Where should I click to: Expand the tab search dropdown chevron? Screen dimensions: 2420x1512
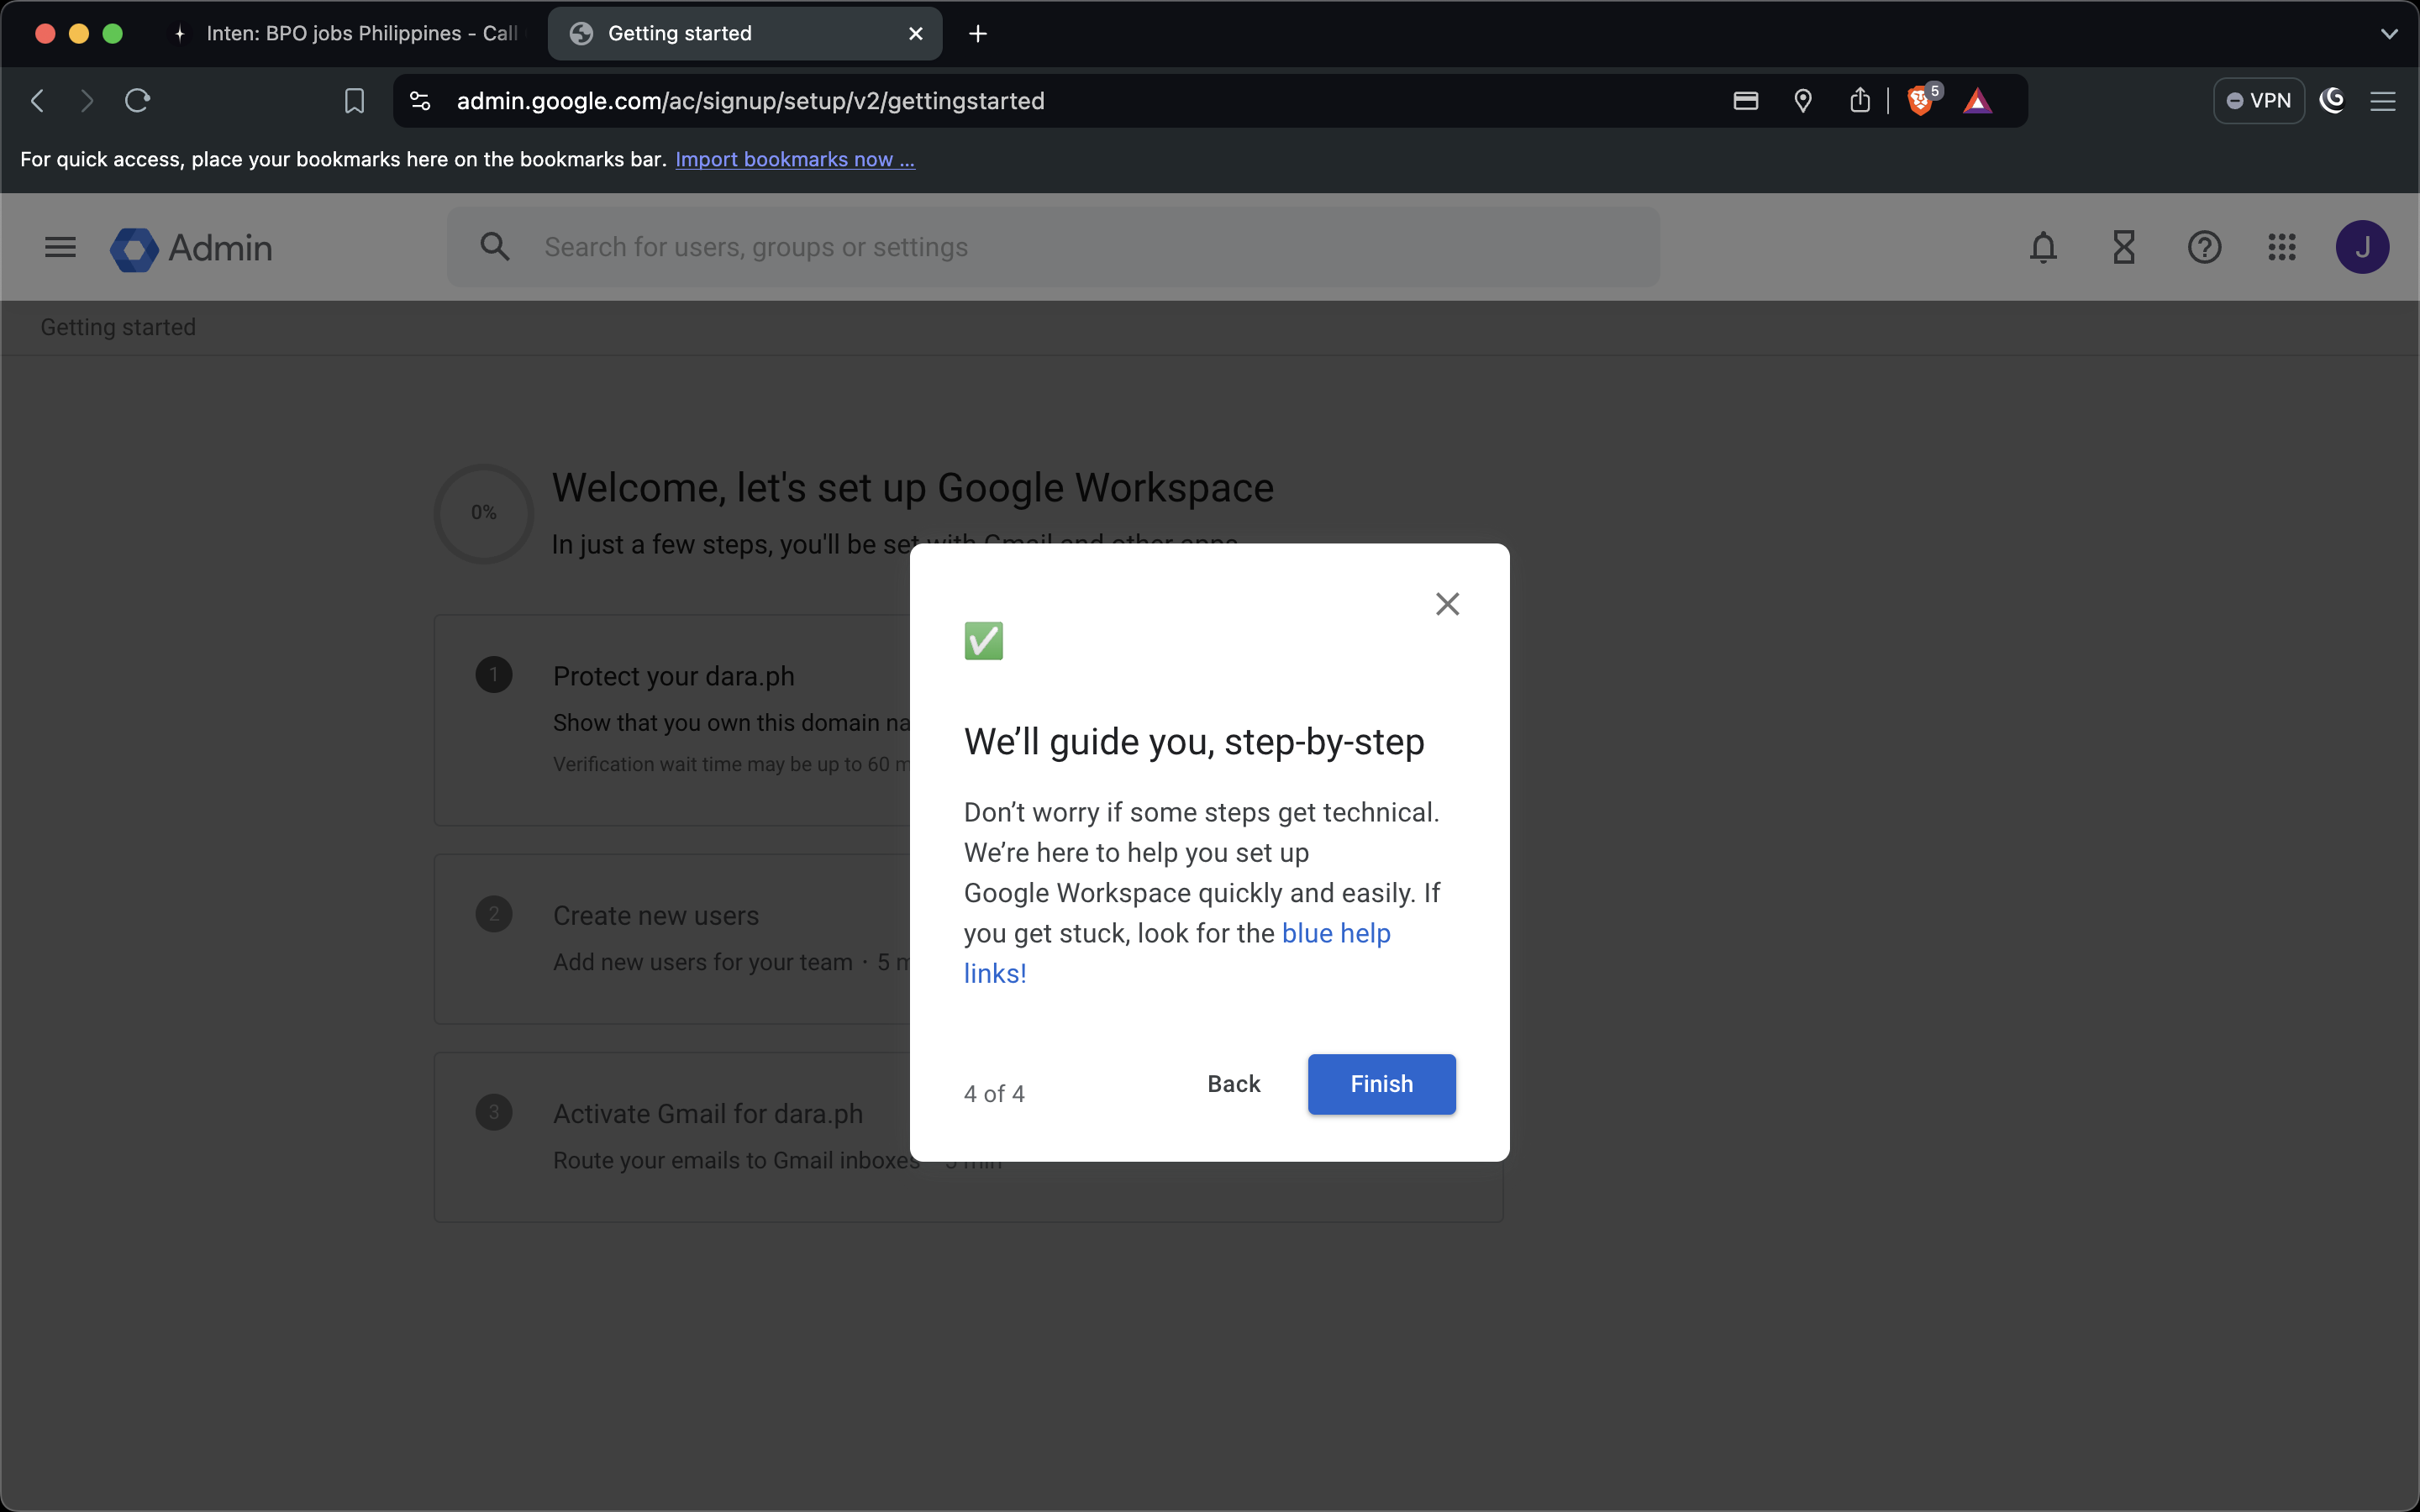tap(2389, 34)
